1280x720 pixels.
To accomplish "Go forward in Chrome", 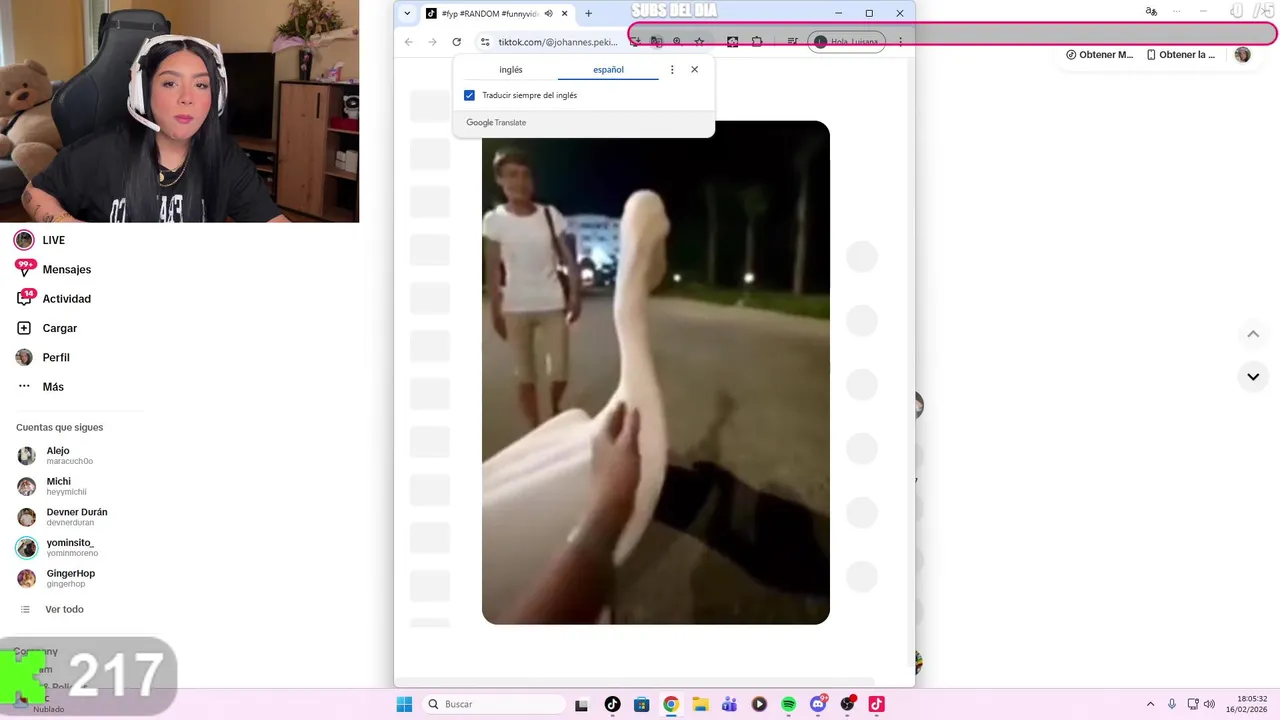I will point(432,42).
